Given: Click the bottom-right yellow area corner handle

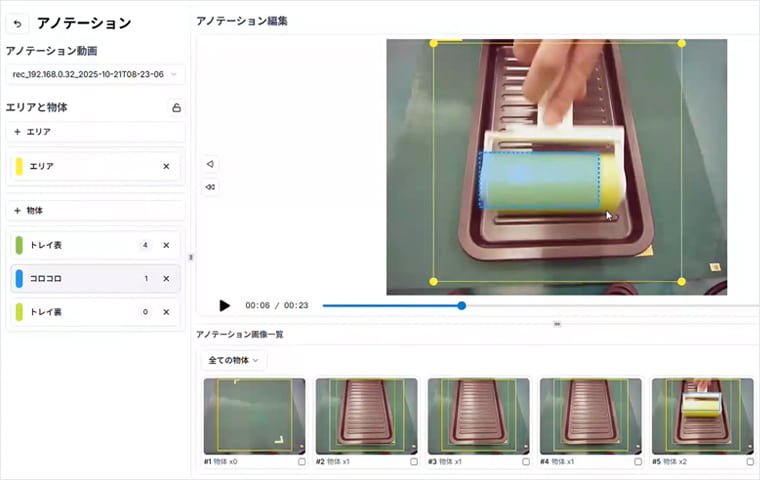Looking at the screenshot, I should click(681, 282).
